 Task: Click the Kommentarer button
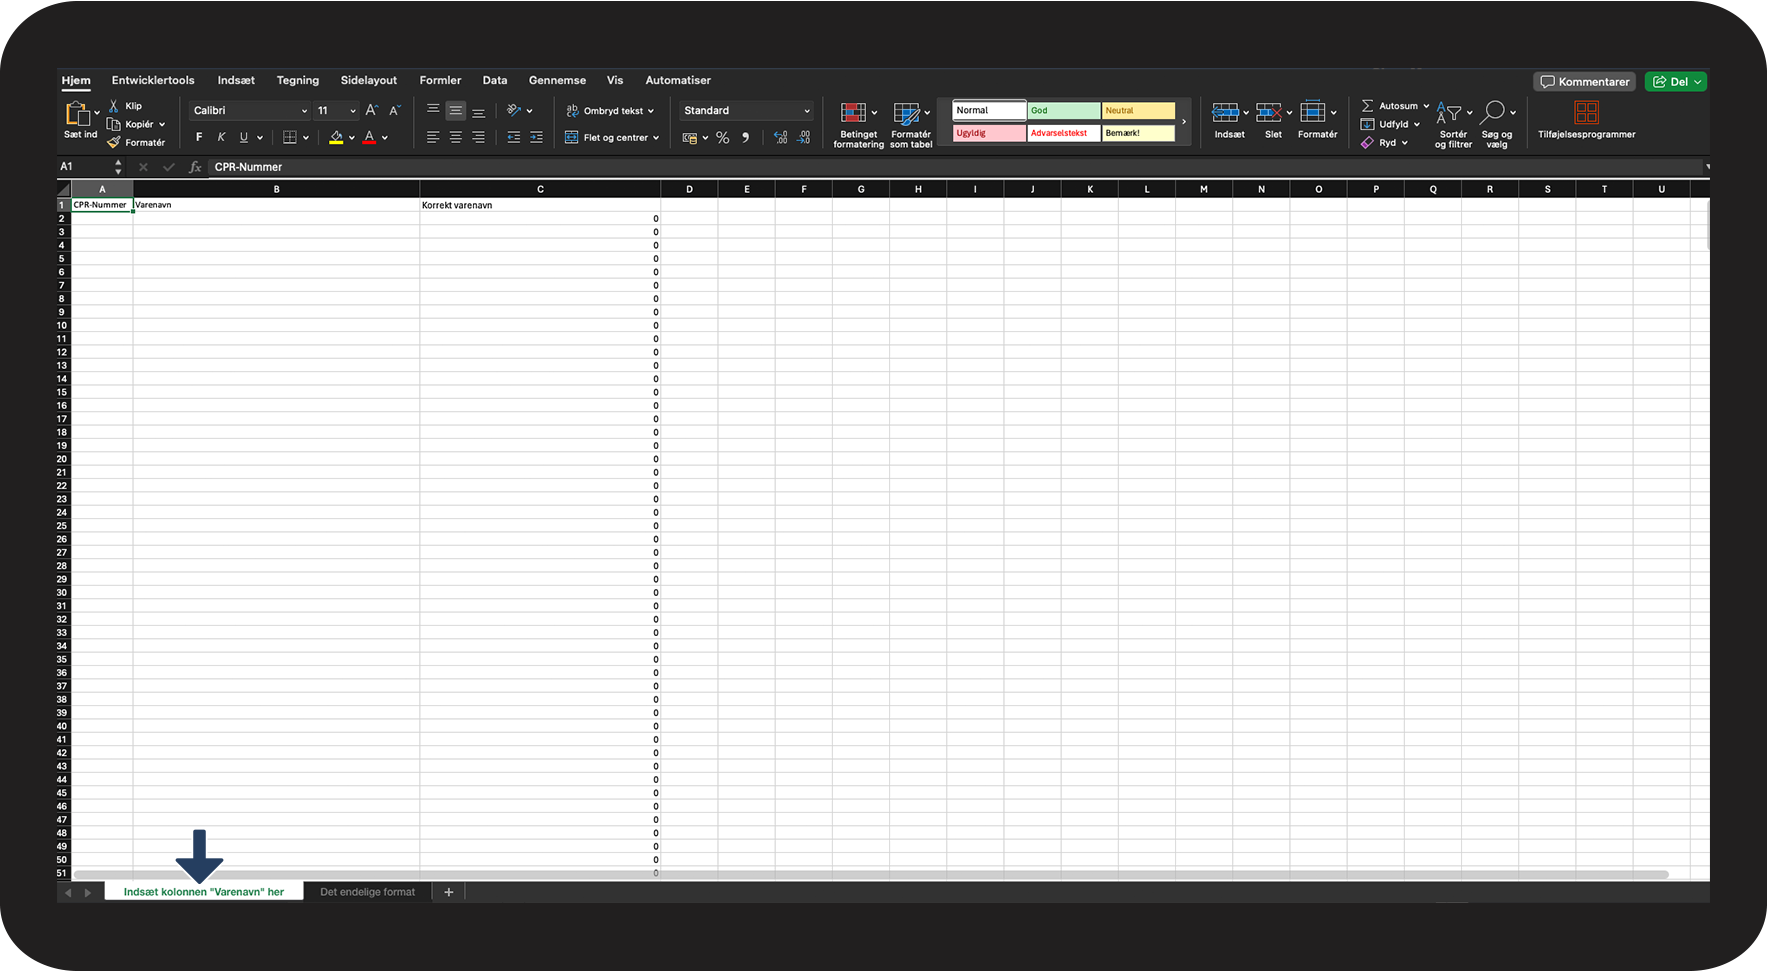[x=1585, y=82]
